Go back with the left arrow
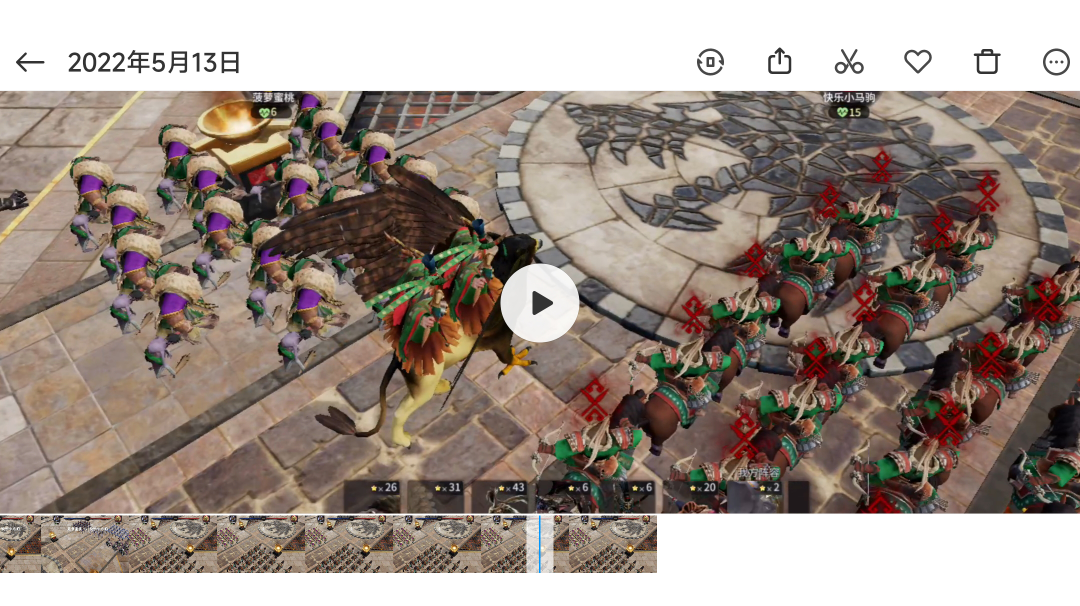 pyautogui.click(x=30, y=63)
